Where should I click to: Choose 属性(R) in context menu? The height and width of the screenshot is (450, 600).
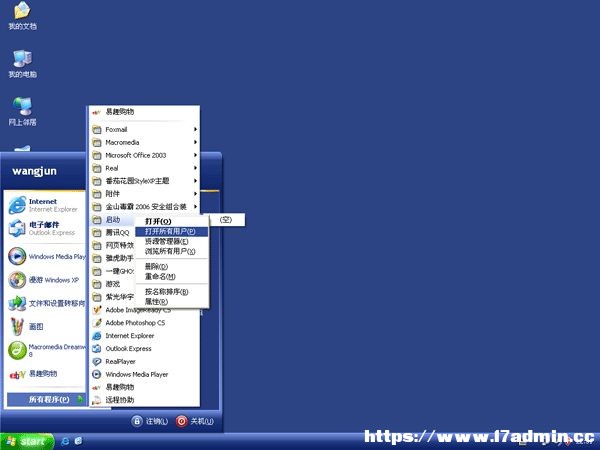(x=172, y=302)
